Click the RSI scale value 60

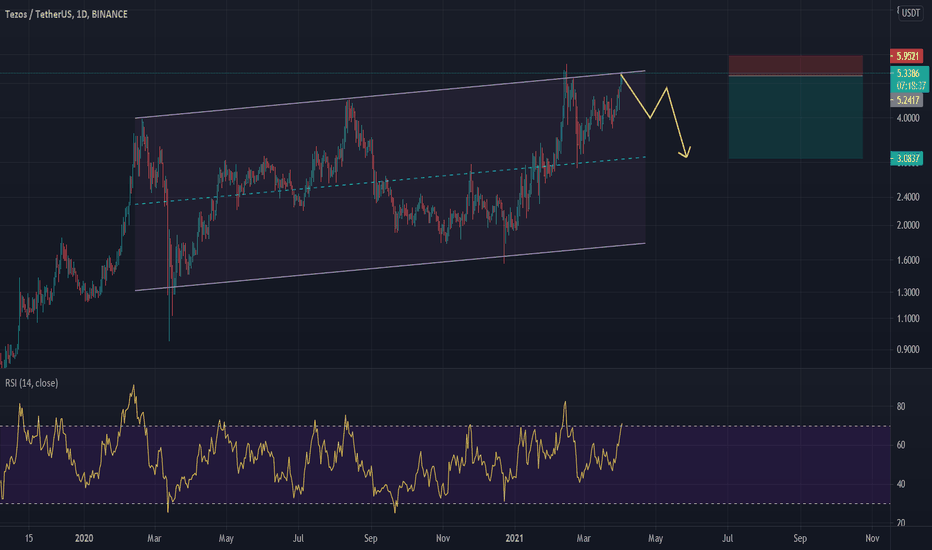(x=900, y=445)
